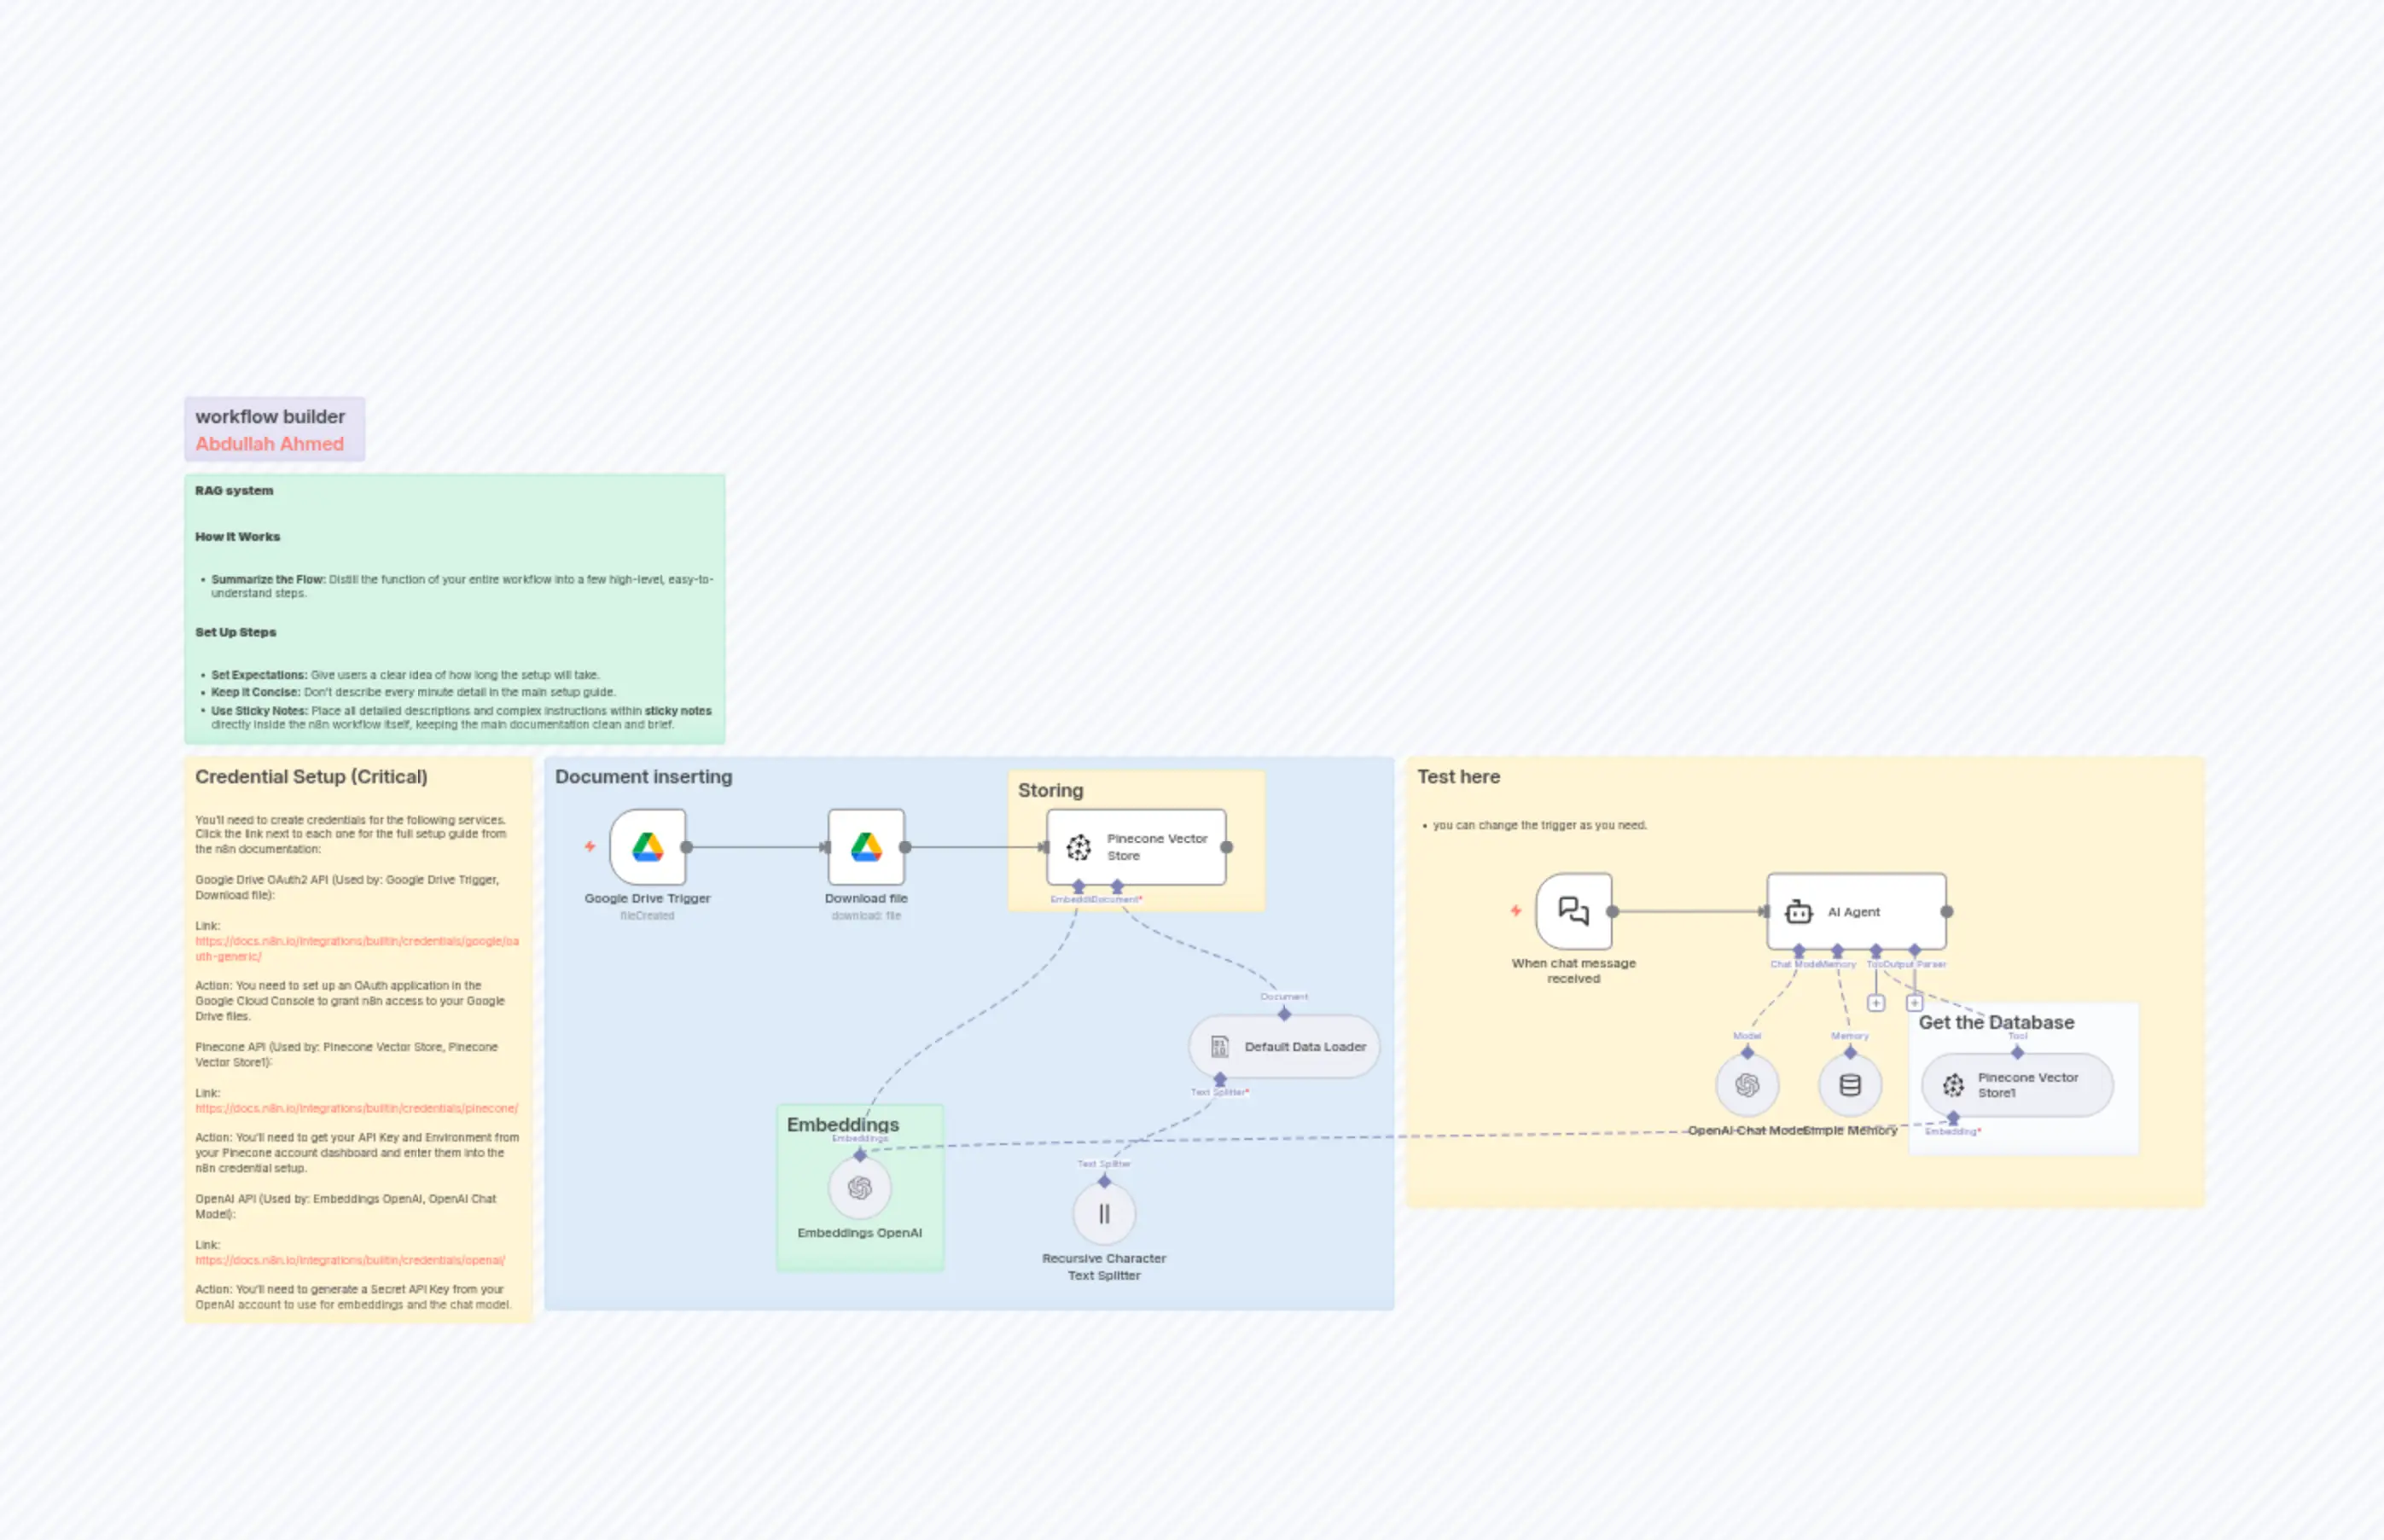Open the AI Agent robot node
Viewport: 2384px width, 1540px height.
coord(1856,911)
